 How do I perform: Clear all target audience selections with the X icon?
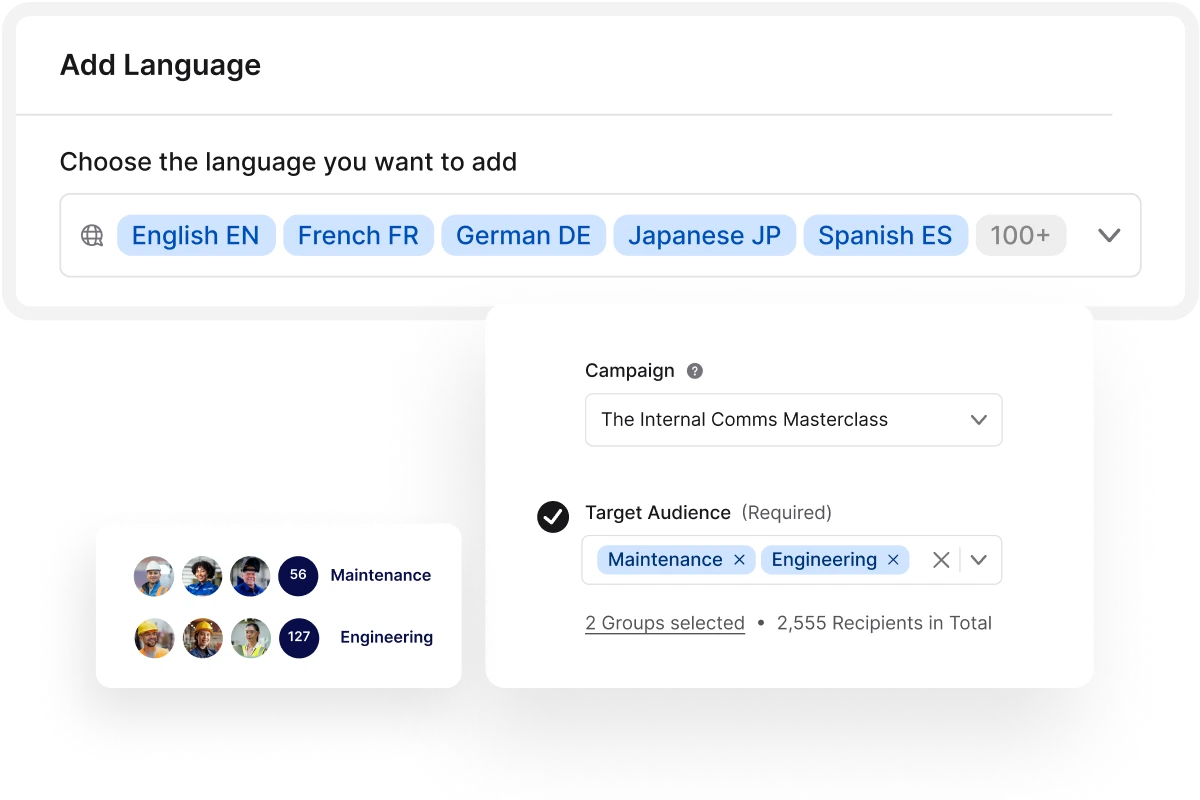940,560
